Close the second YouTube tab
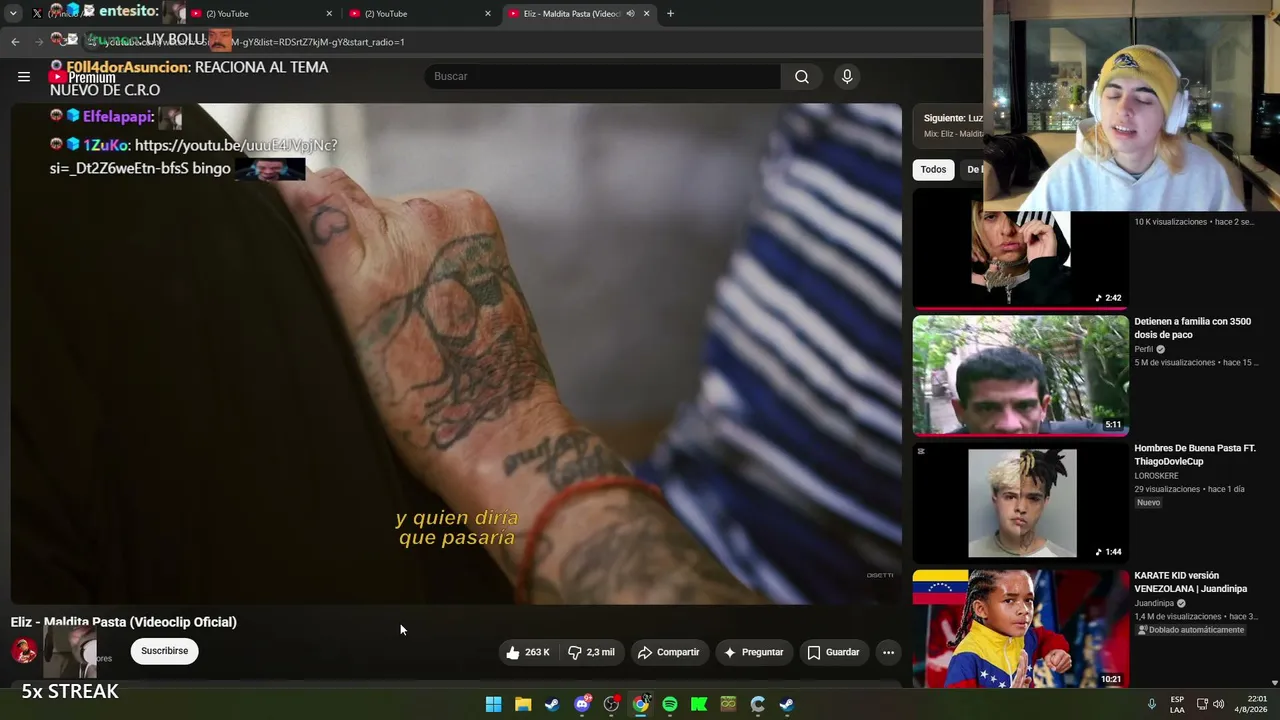Image resolution: width=1280 pixels, height=720 pixels. (329, 14)
